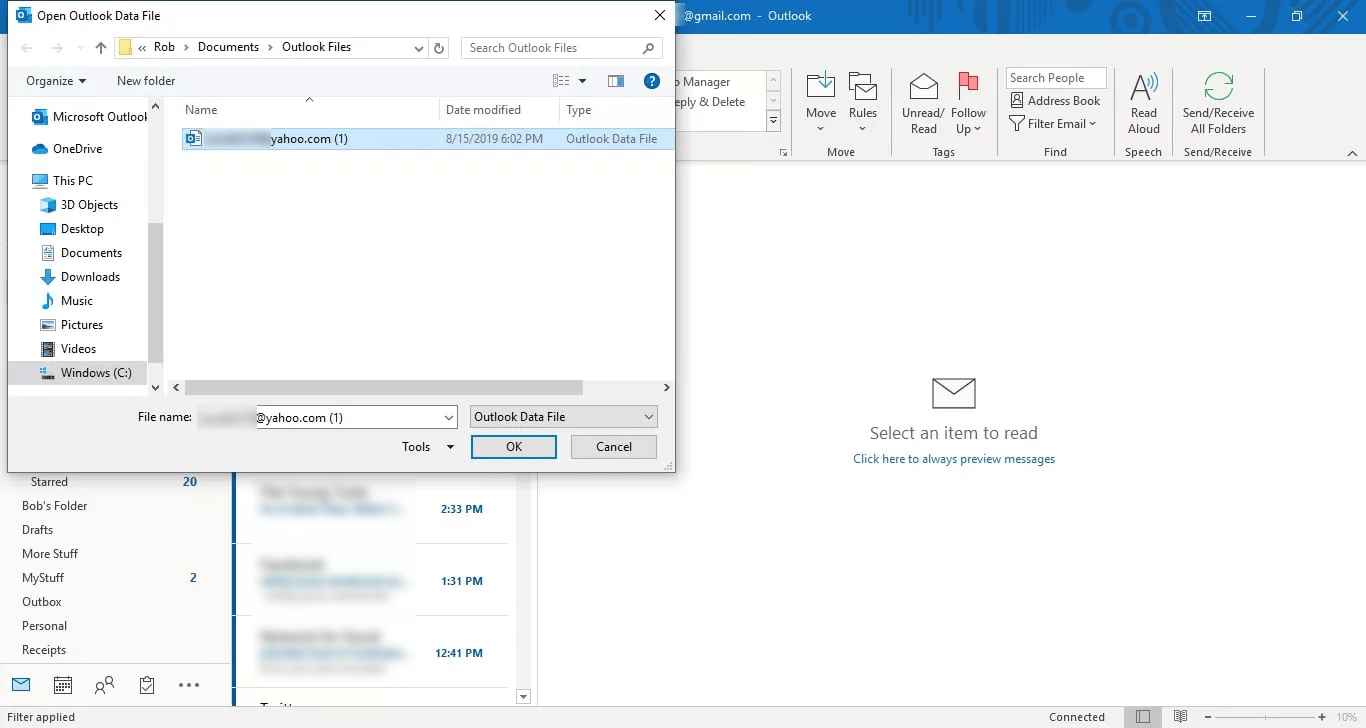1366x728 pixels.
Task: Click Unread/Read in the Tags group
Action: pyautogui.click(x=923, y=103)
